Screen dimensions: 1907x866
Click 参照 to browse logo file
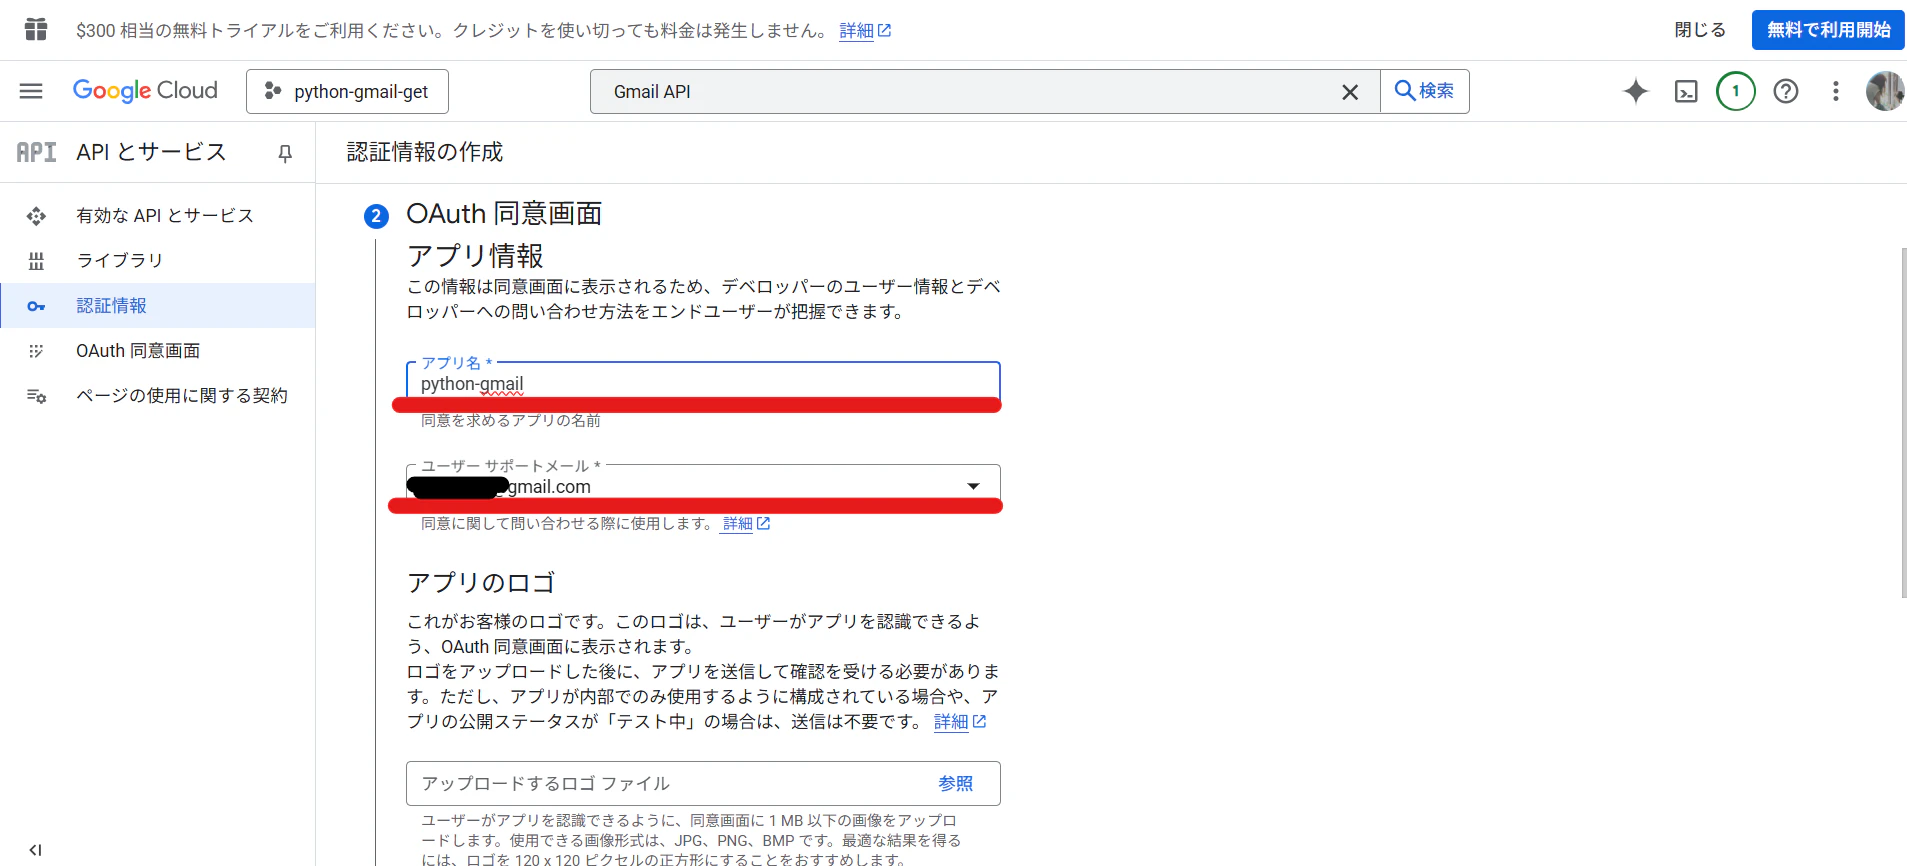point(955,784)
